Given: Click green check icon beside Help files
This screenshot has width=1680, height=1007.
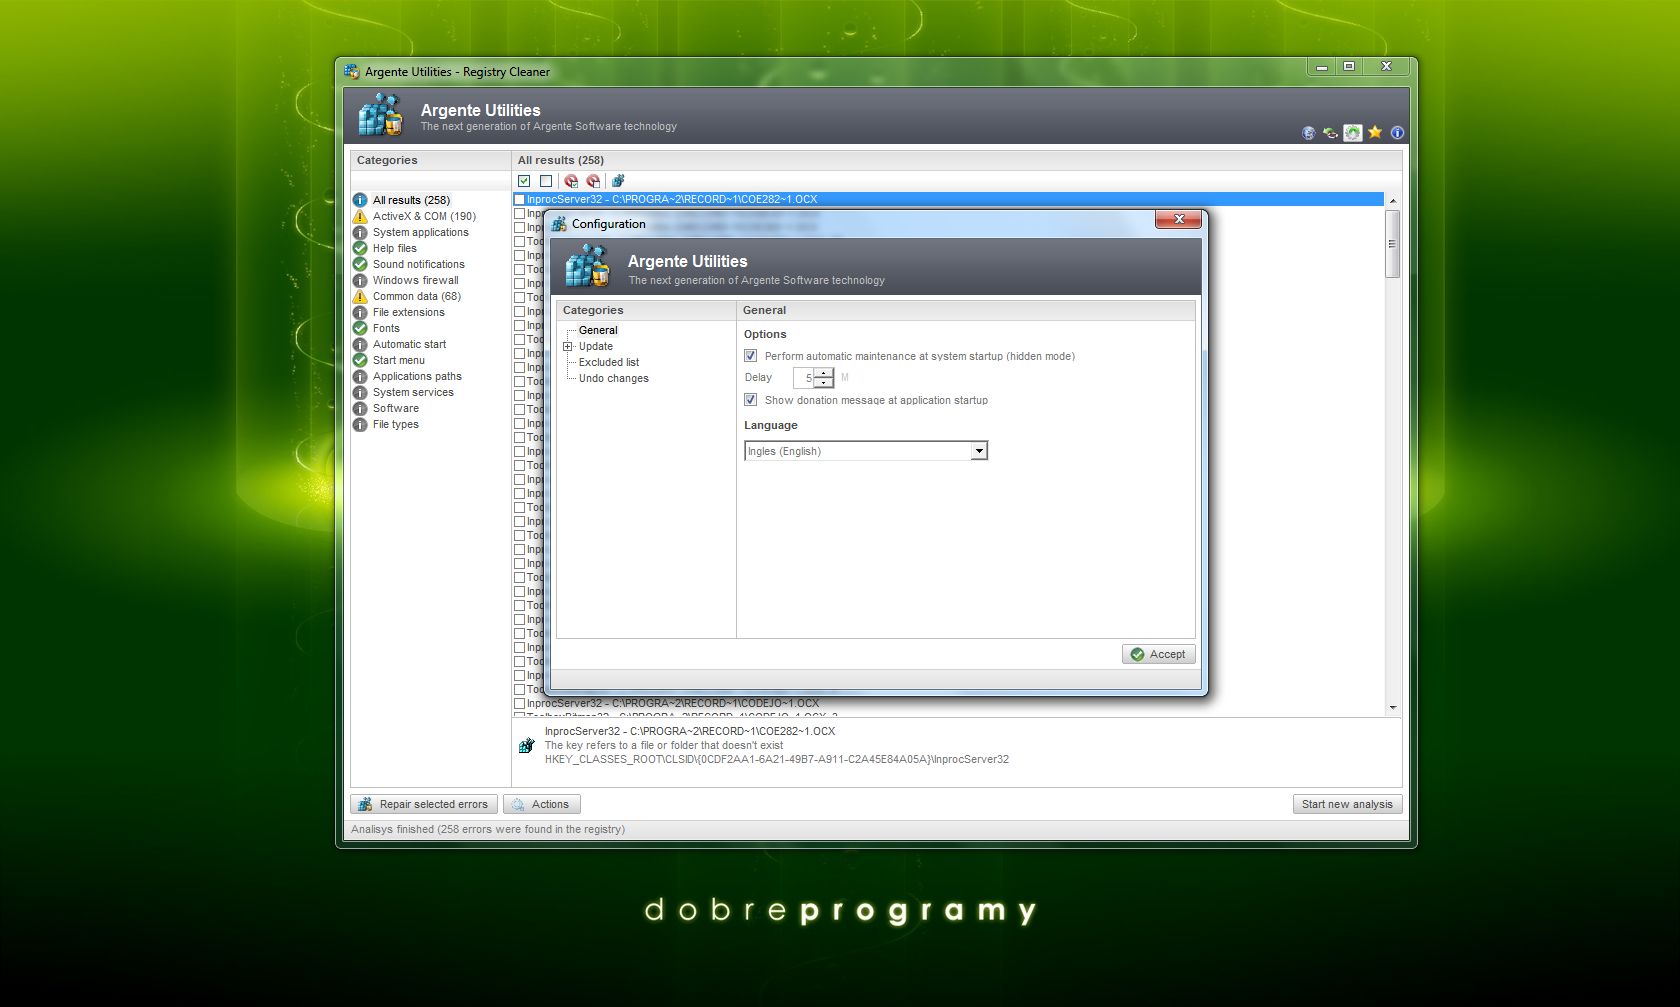Looking at the screenshot, I should [x=360, y=248].
